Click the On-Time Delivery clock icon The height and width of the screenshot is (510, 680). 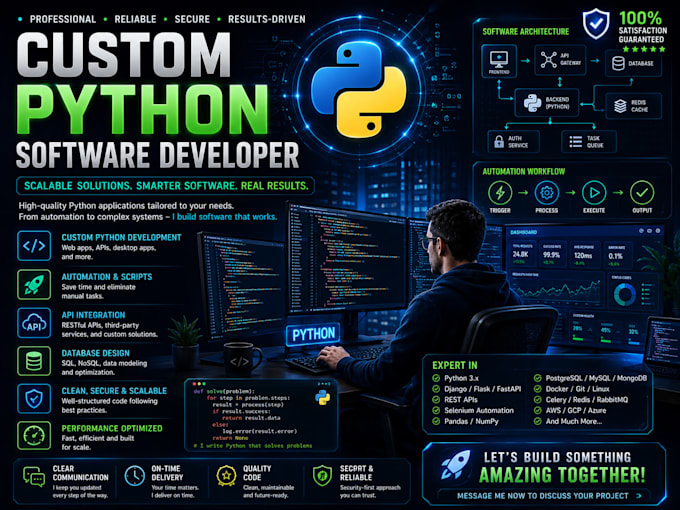click(x=135, y=476)
